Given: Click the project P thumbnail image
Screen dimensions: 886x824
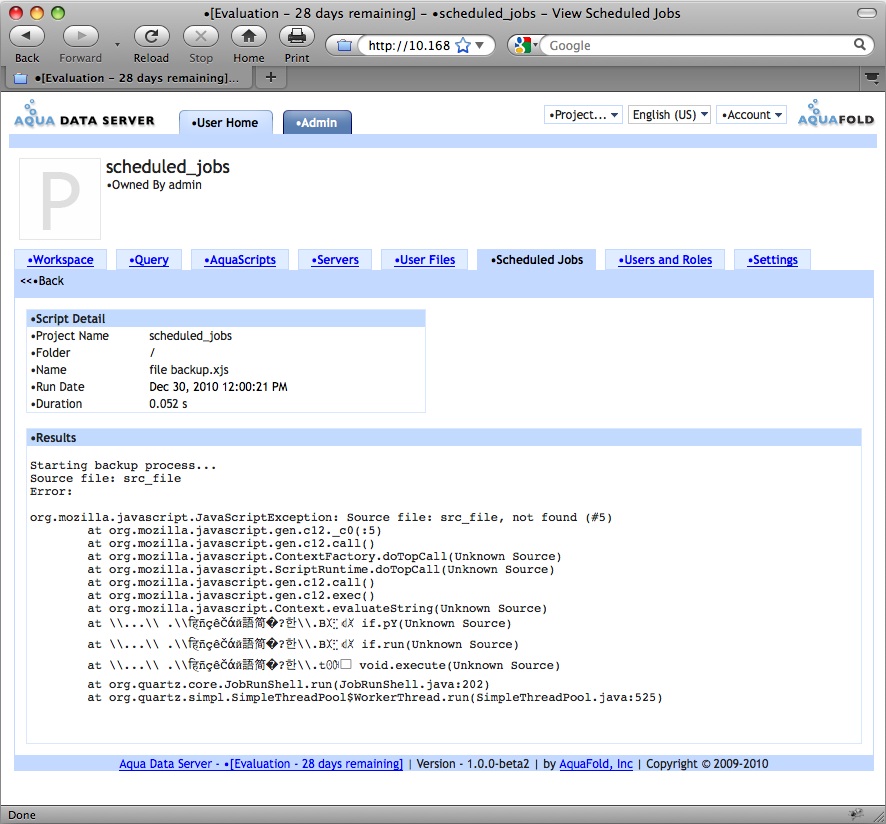Looking at the screenshot, I should (60, 199).
